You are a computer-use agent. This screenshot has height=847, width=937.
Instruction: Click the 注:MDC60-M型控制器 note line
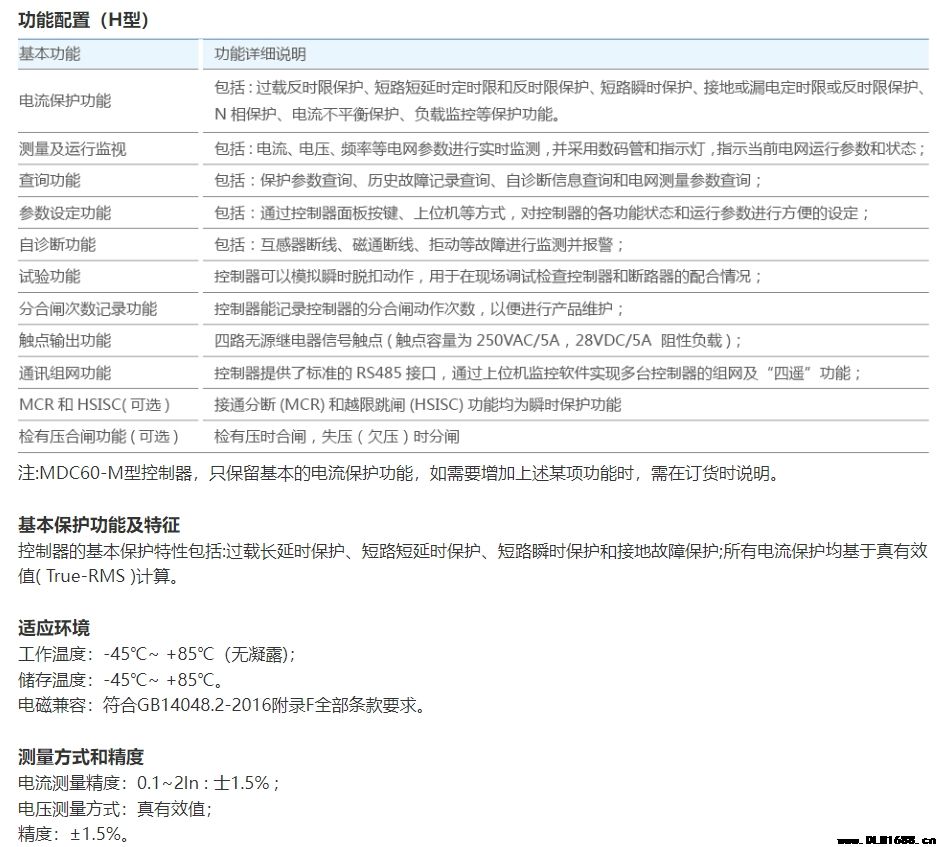coord(397,473)
